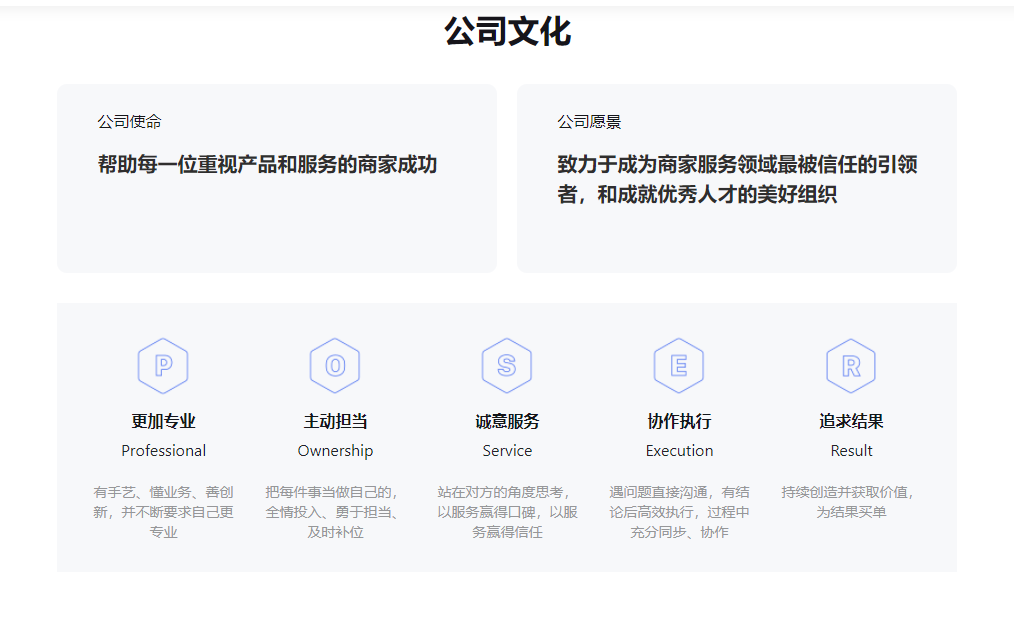This screenshot has height=632, width=1014.
Task: Click the hexagonal R icon above 追求结果
Action: [x=851, y=365]
